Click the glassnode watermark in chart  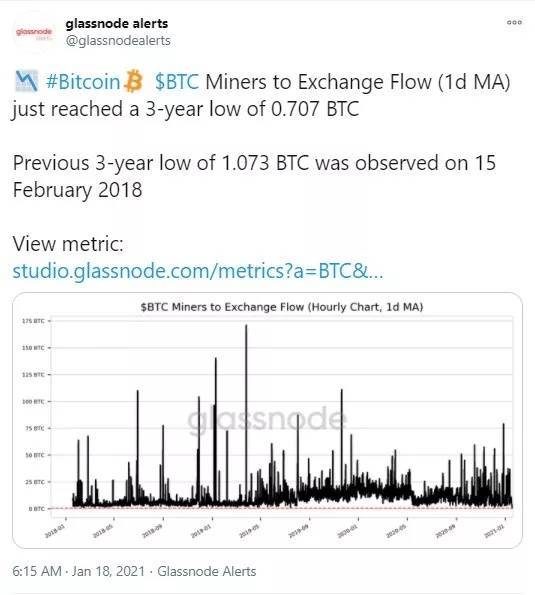click(267, 420)
